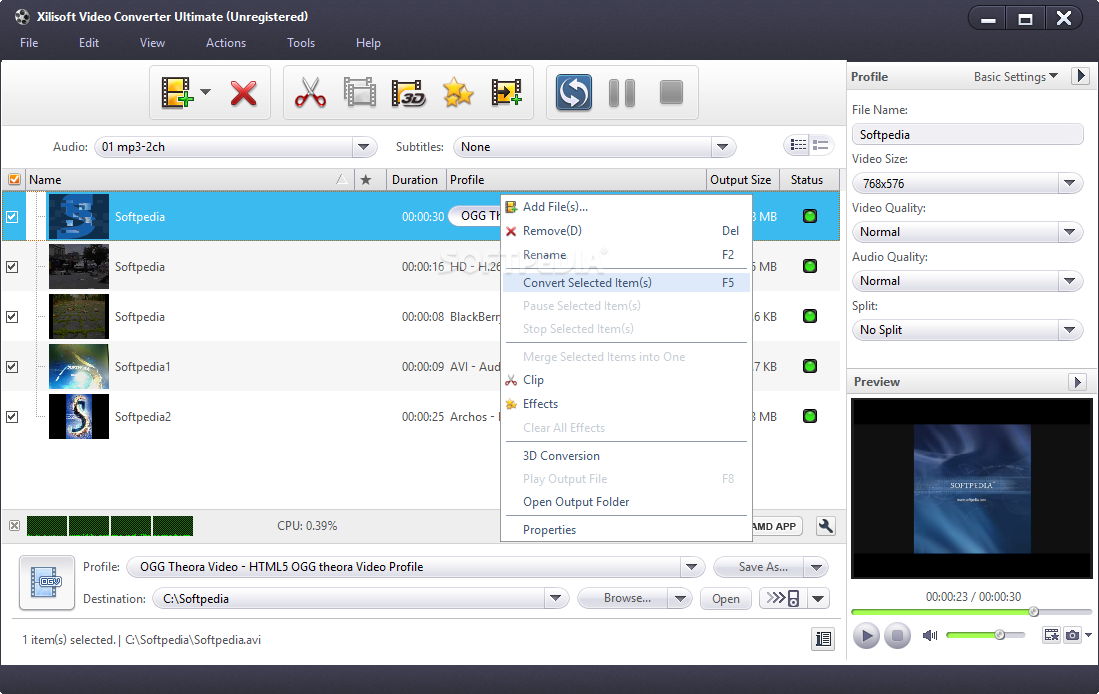
Task: Stop the preview video playback
Action: [x=897, y=635]
